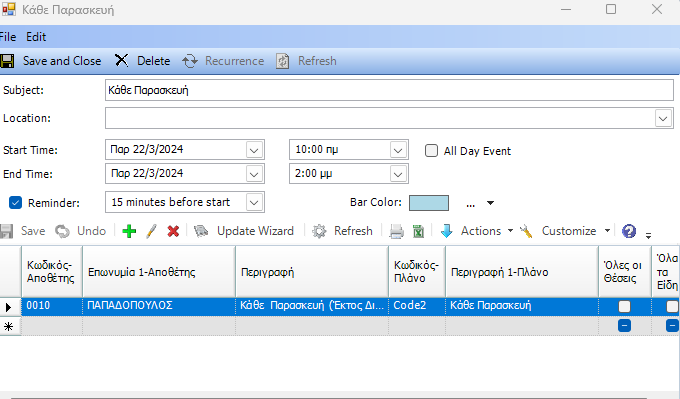Click the Customize label

[x=569, y=231]
